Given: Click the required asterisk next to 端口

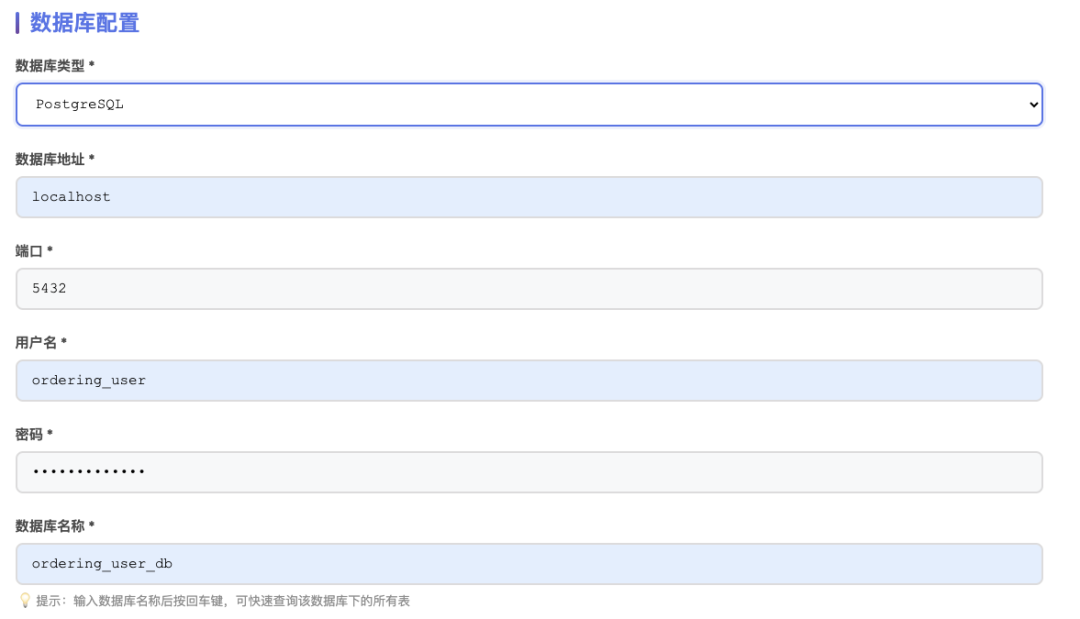Looking at the screenshot, I should click(50, 251).
